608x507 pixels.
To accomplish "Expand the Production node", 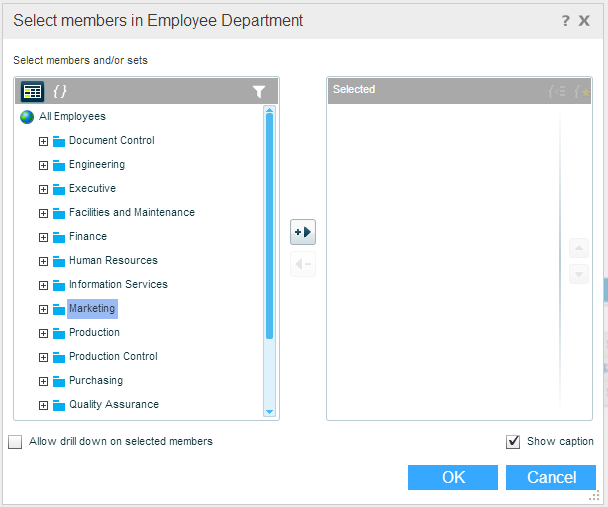I will [43, 333].
